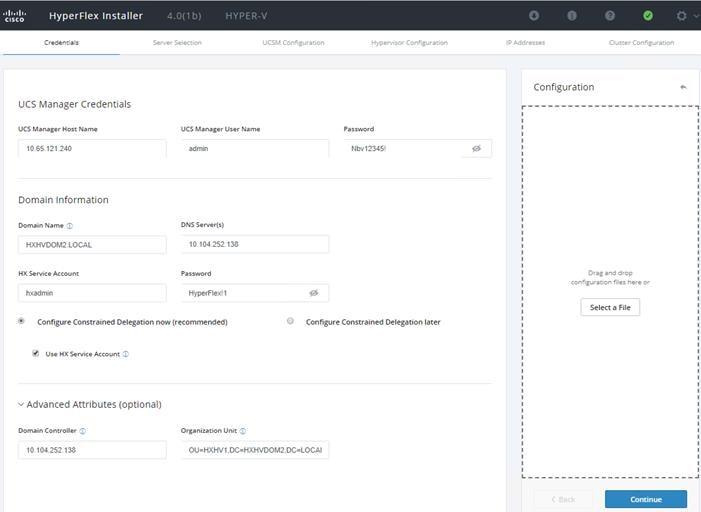The height and width of the screenshot is (512, 701).
Task: Click the Organization Unit input field
Action: pyautogui.click(x=255, y=450)
